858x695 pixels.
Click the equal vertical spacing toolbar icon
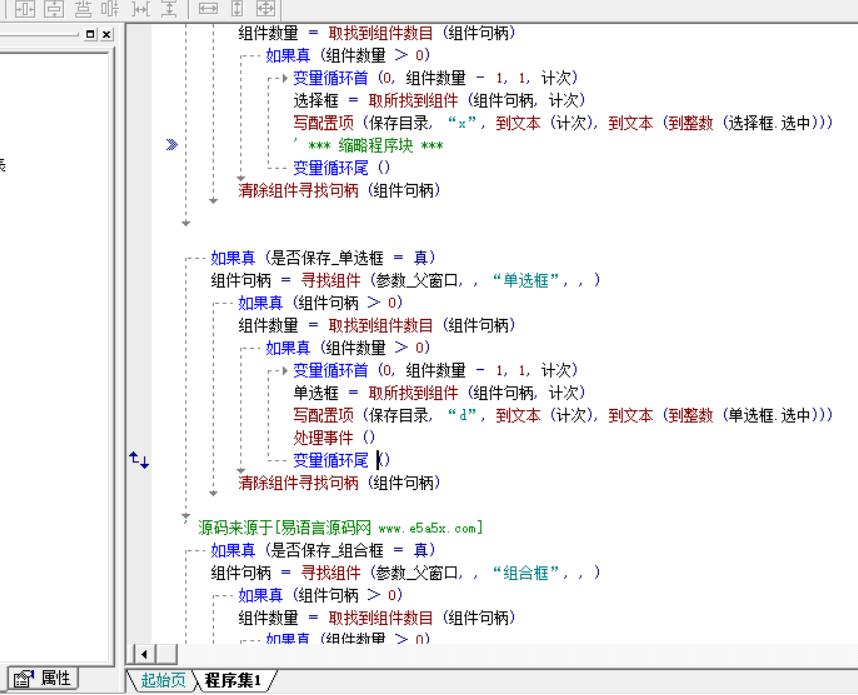point(169,9)
